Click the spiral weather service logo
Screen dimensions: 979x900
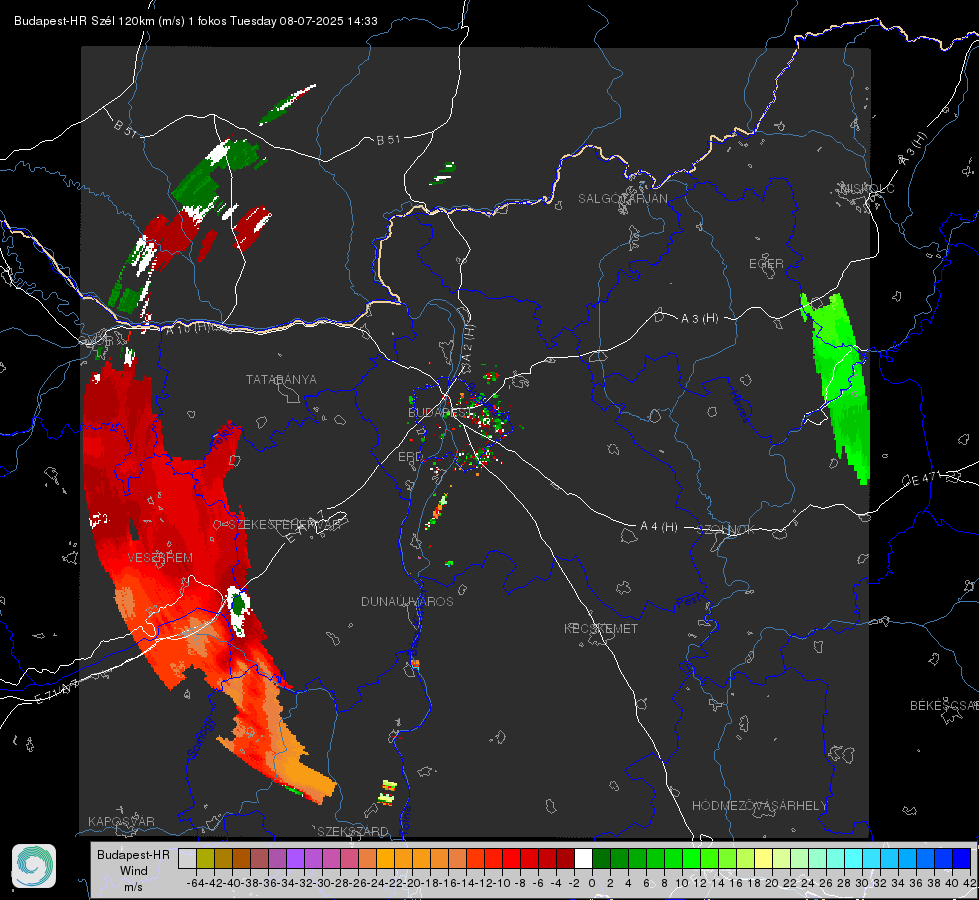coord(34,866)
